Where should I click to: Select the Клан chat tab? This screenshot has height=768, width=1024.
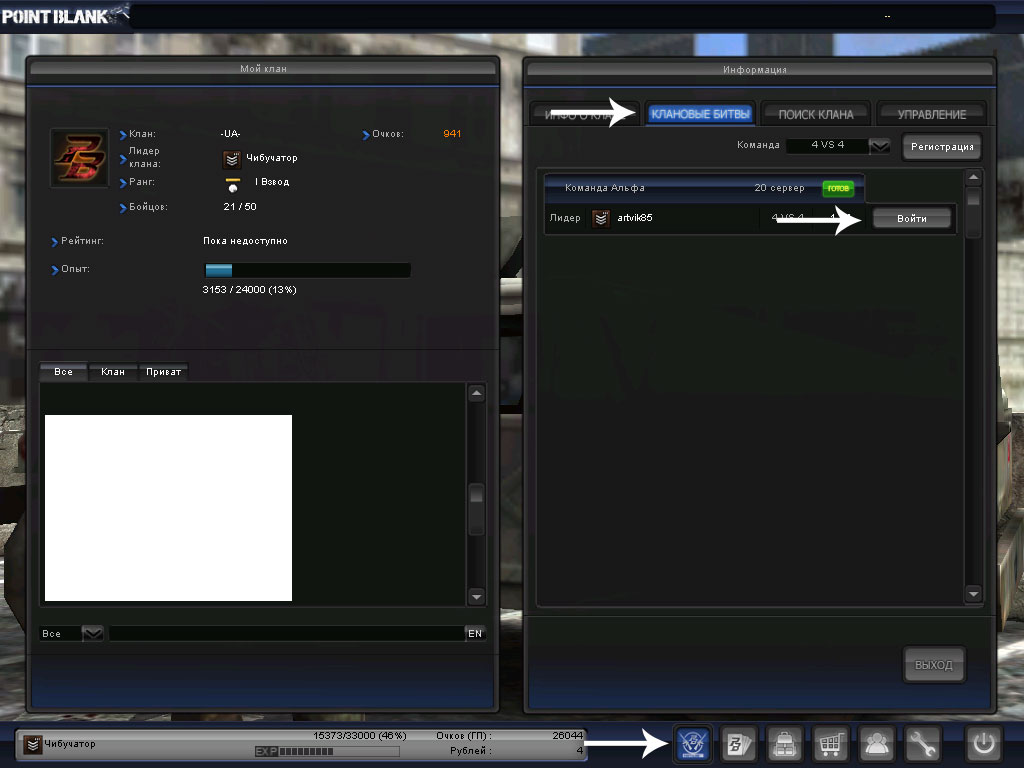click(x=113, y=372)
